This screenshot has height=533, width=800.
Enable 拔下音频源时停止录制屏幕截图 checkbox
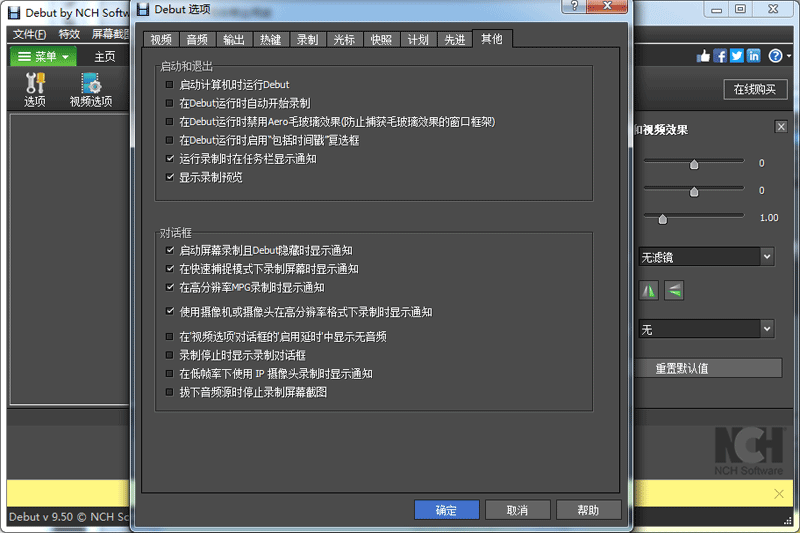pyautogui.click(x=170, y=392)
